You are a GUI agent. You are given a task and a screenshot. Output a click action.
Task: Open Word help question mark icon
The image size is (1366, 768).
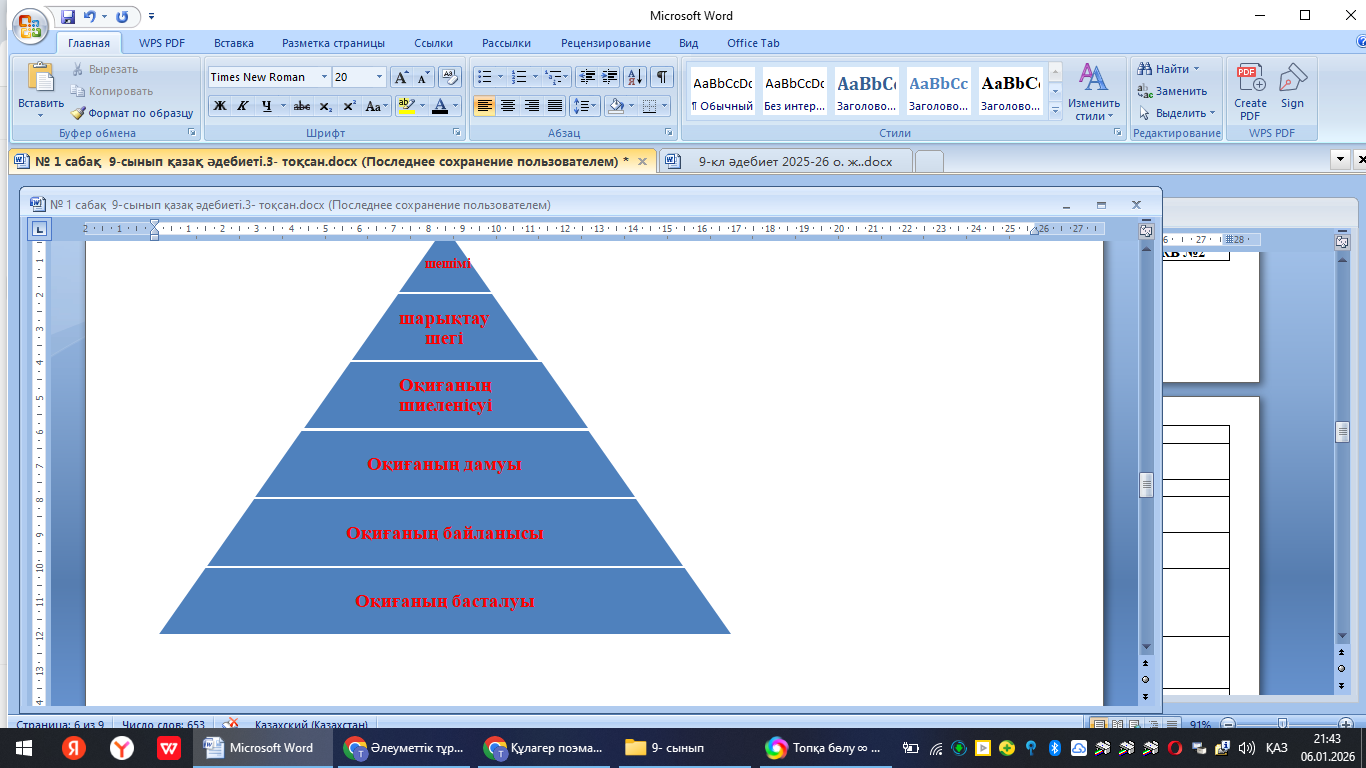pyautogui.click(x=1359, y=43)
